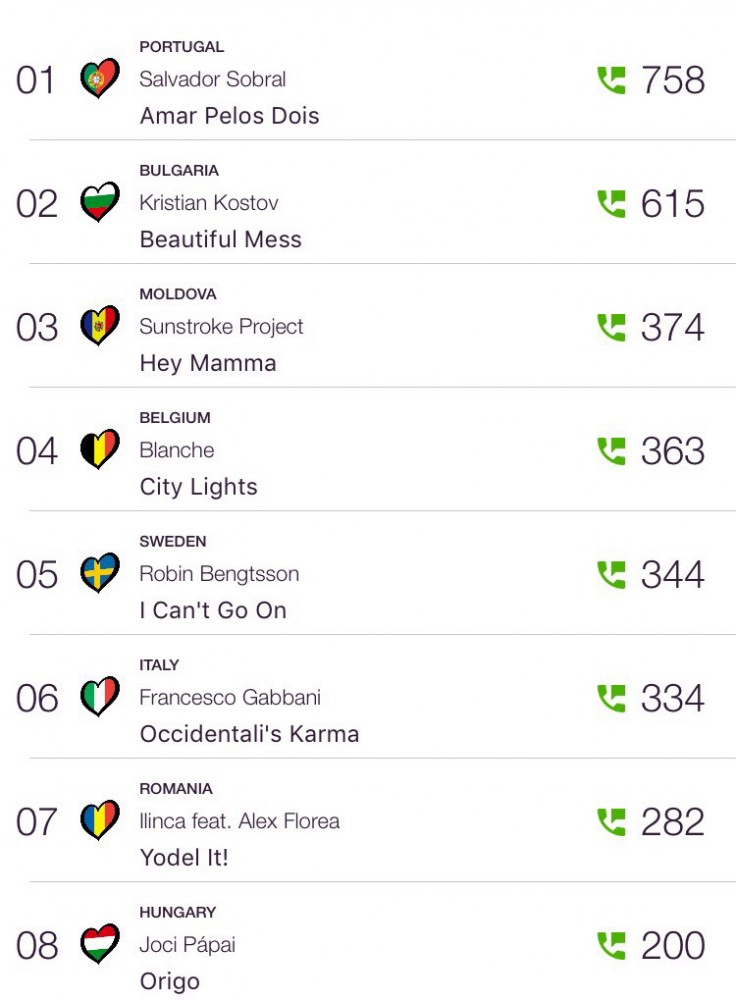The width and height of the screenshot is (736, 1000).
Task: Click rank number 08 for Hungary
Action: (37, 946)
